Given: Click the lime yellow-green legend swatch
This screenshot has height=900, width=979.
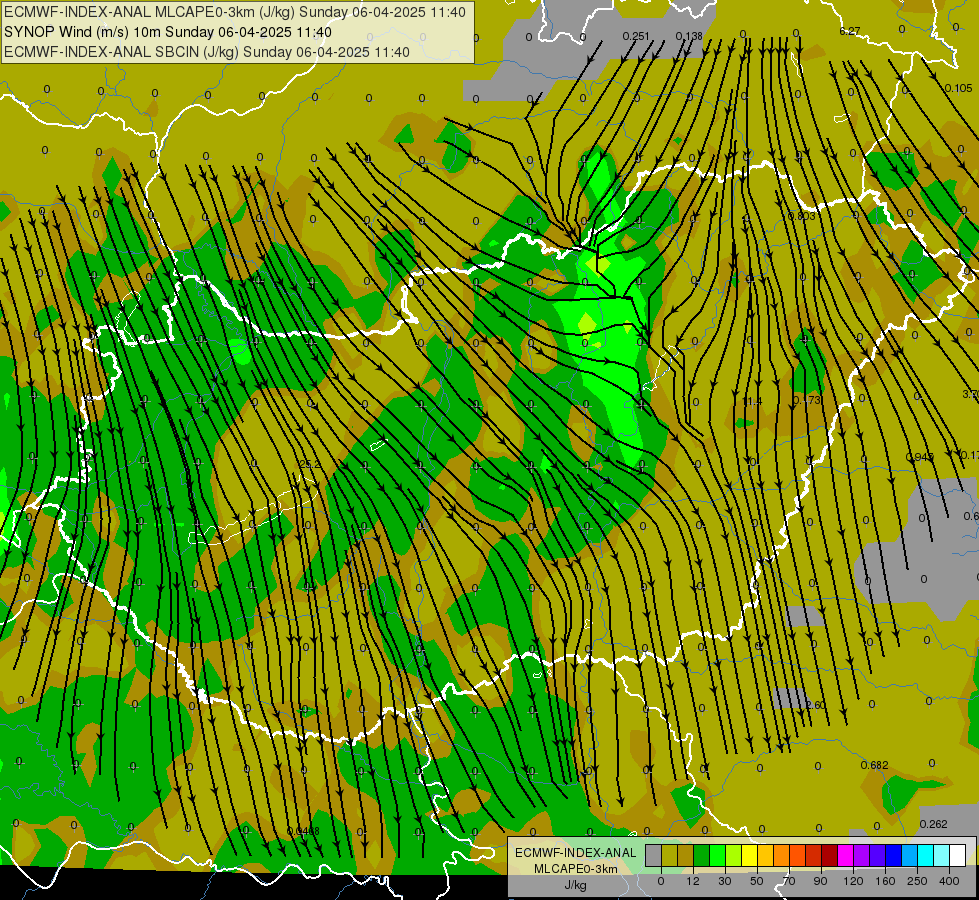Looking at the screenshot, I should [734, 856].
